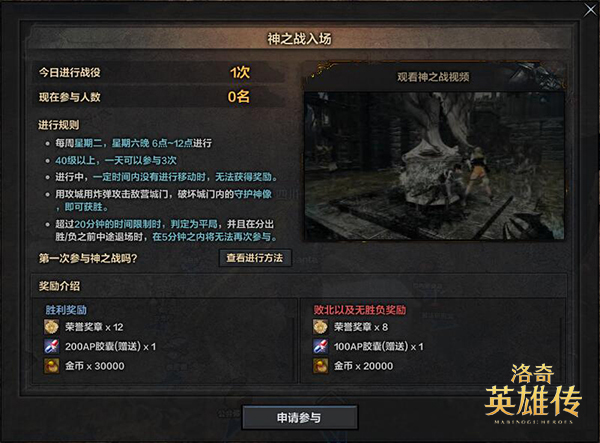Select the 胜利奖励 section heading
Screen dimensions: 600x443
tap(66, 310)
